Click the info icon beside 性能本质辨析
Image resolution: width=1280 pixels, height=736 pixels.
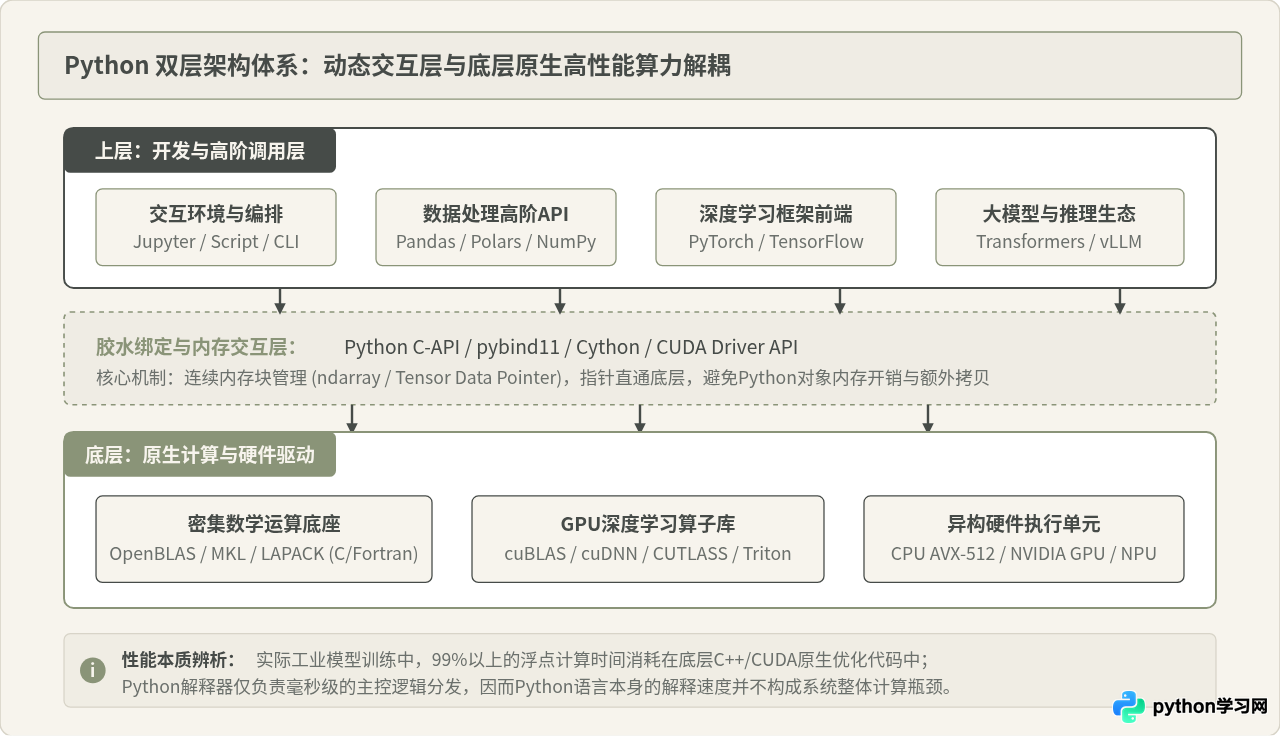pos(93,670)
